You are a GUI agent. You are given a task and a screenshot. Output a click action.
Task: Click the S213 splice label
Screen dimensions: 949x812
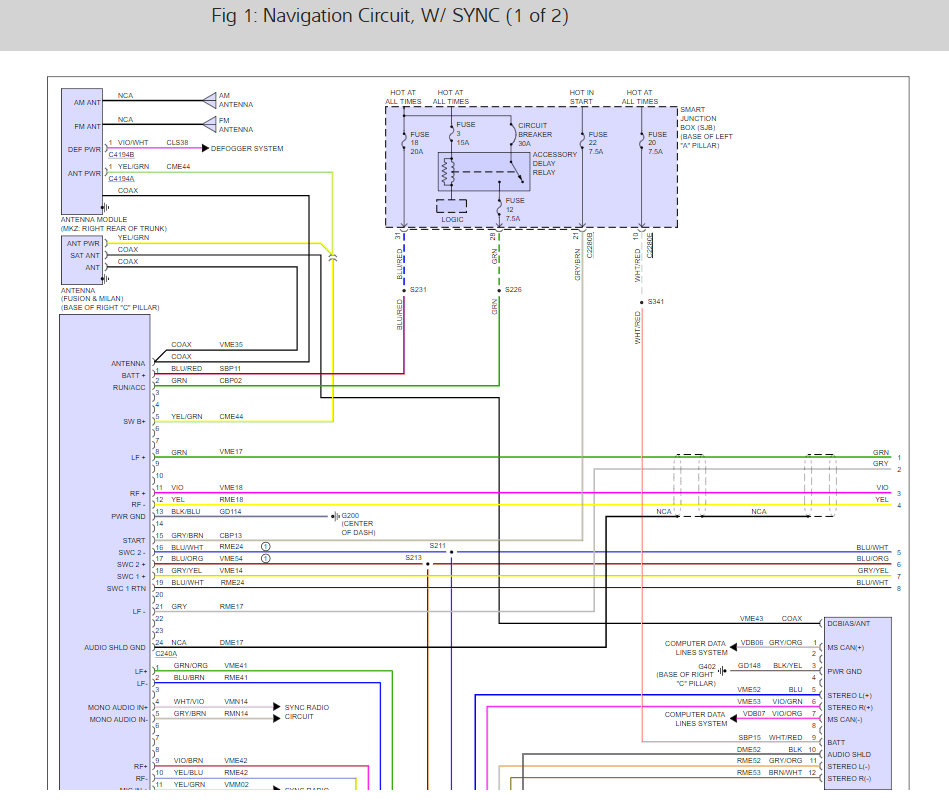[413, 558]
